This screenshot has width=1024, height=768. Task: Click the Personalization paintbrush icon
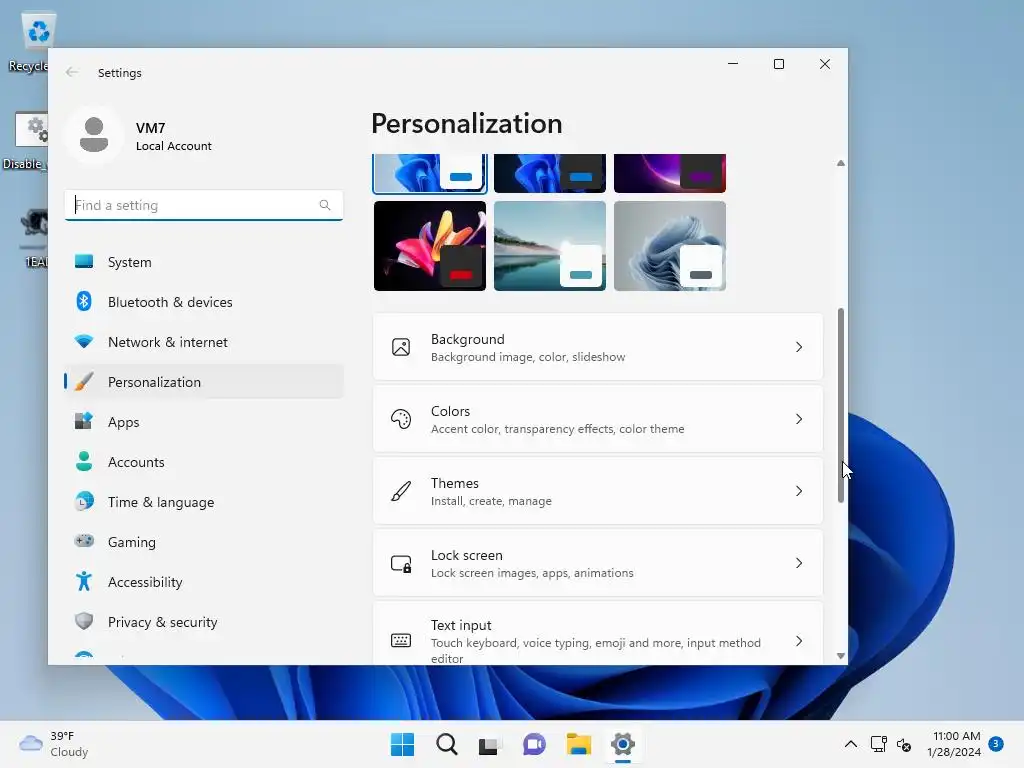(84, 381)
